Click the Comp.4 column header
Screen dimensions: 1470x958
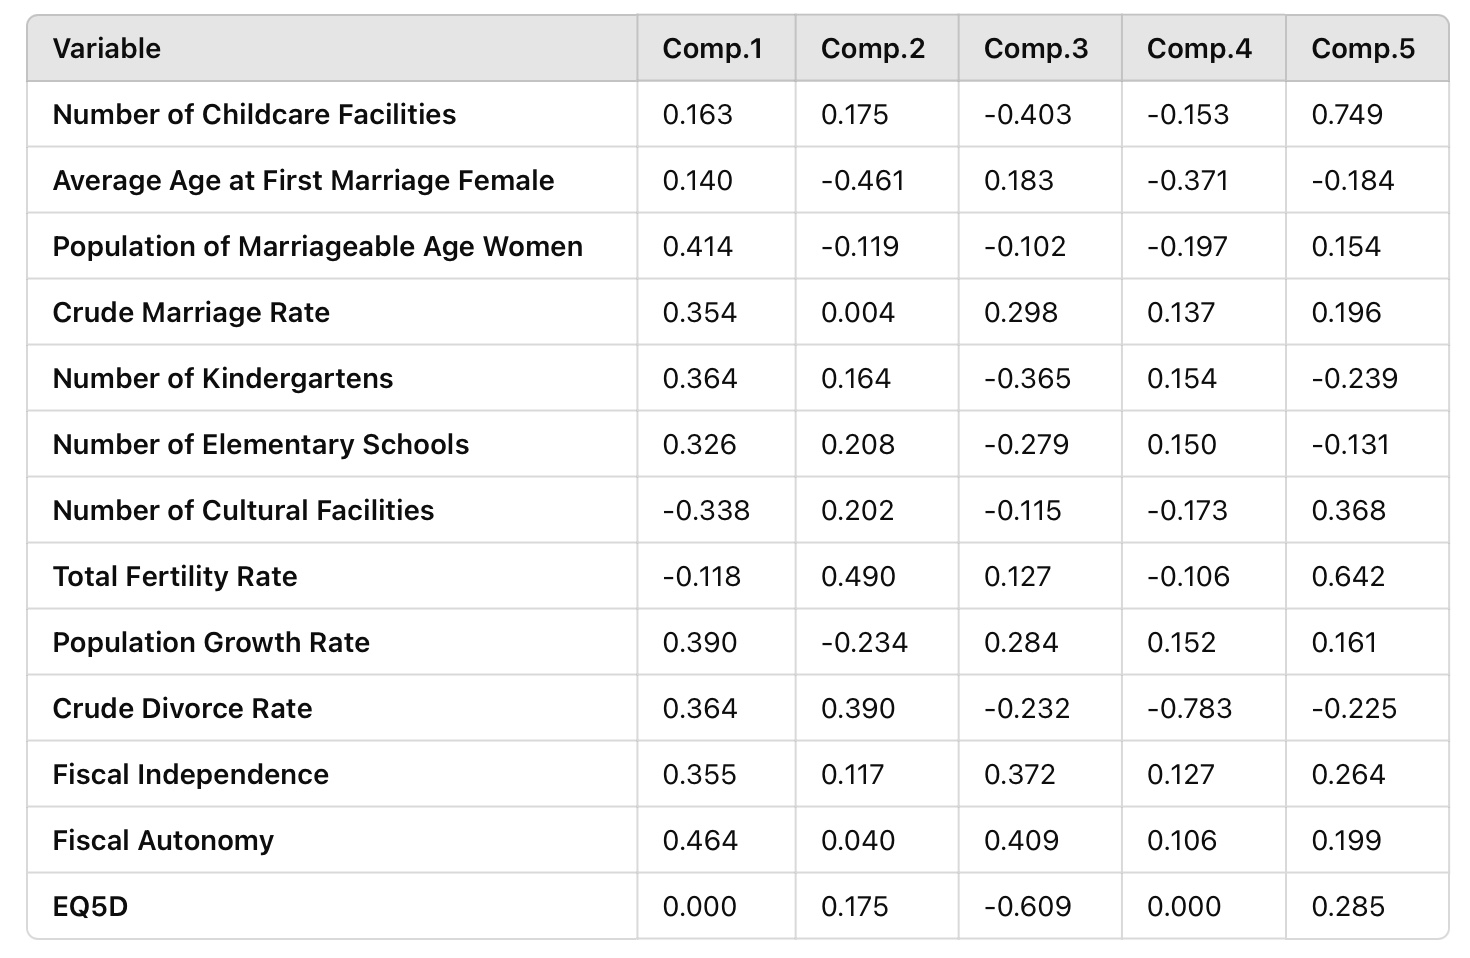coord(1198,48)
